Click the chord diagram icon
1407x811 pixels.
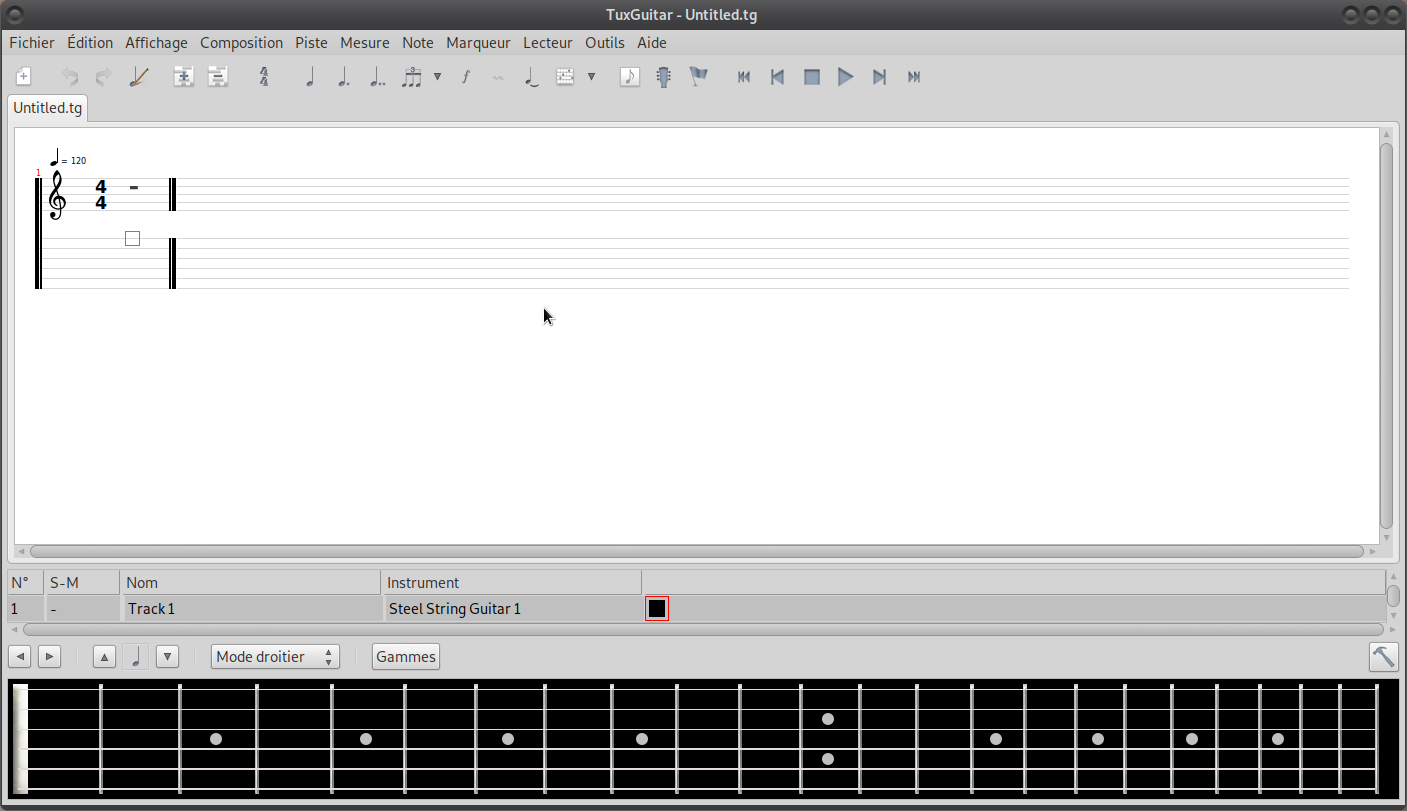pos(565,77)
